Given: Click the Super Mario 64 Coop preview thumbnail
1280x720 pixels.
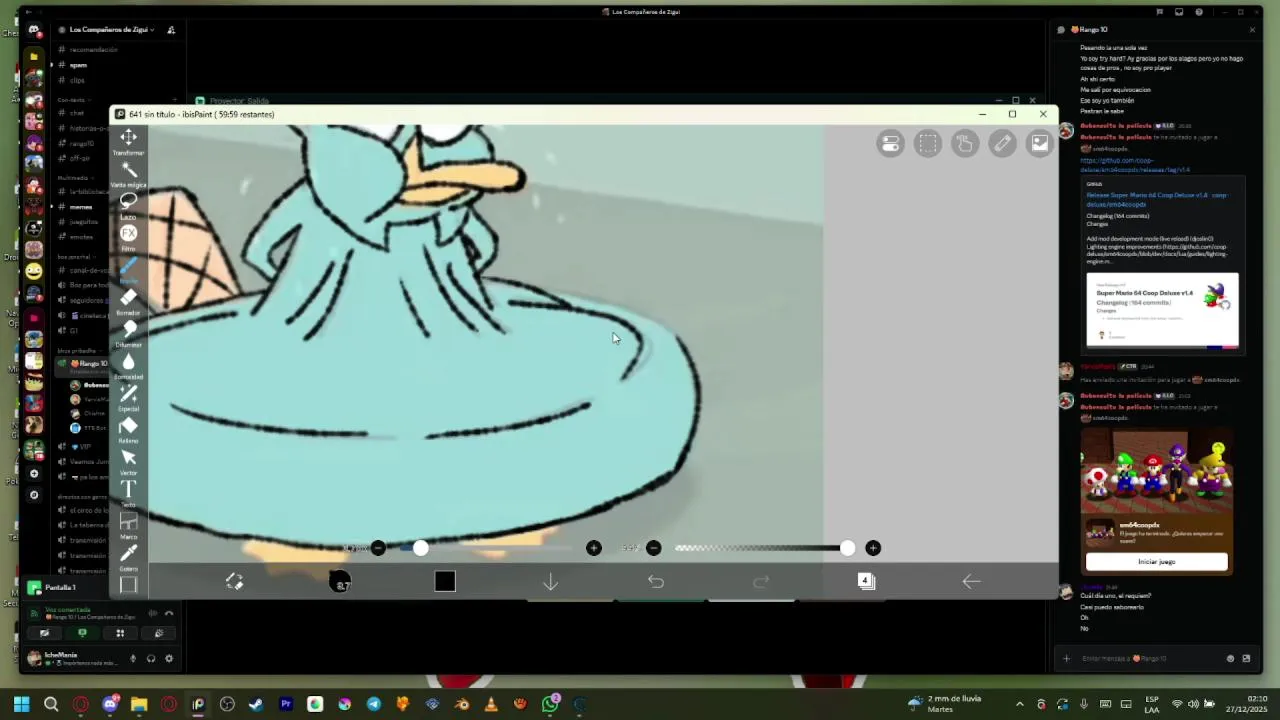Looking at the screenshot, I should pyautogui.click(x=1162, y=310).
